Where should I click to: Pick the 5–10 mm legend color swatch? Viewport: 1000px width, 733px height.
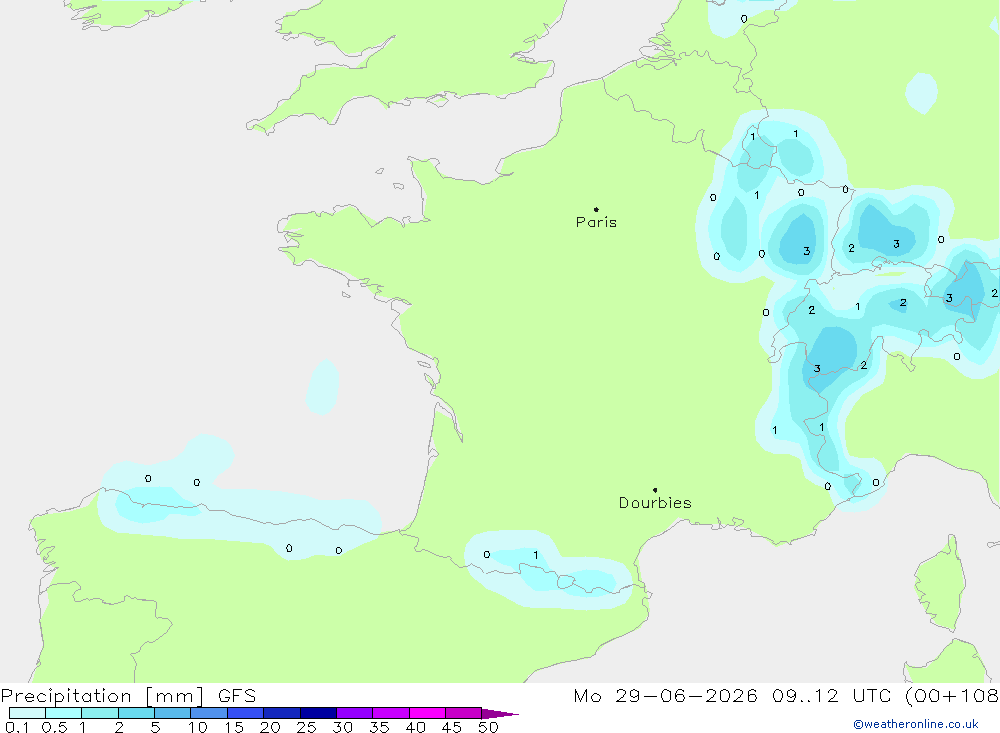(x=172, y=713)
